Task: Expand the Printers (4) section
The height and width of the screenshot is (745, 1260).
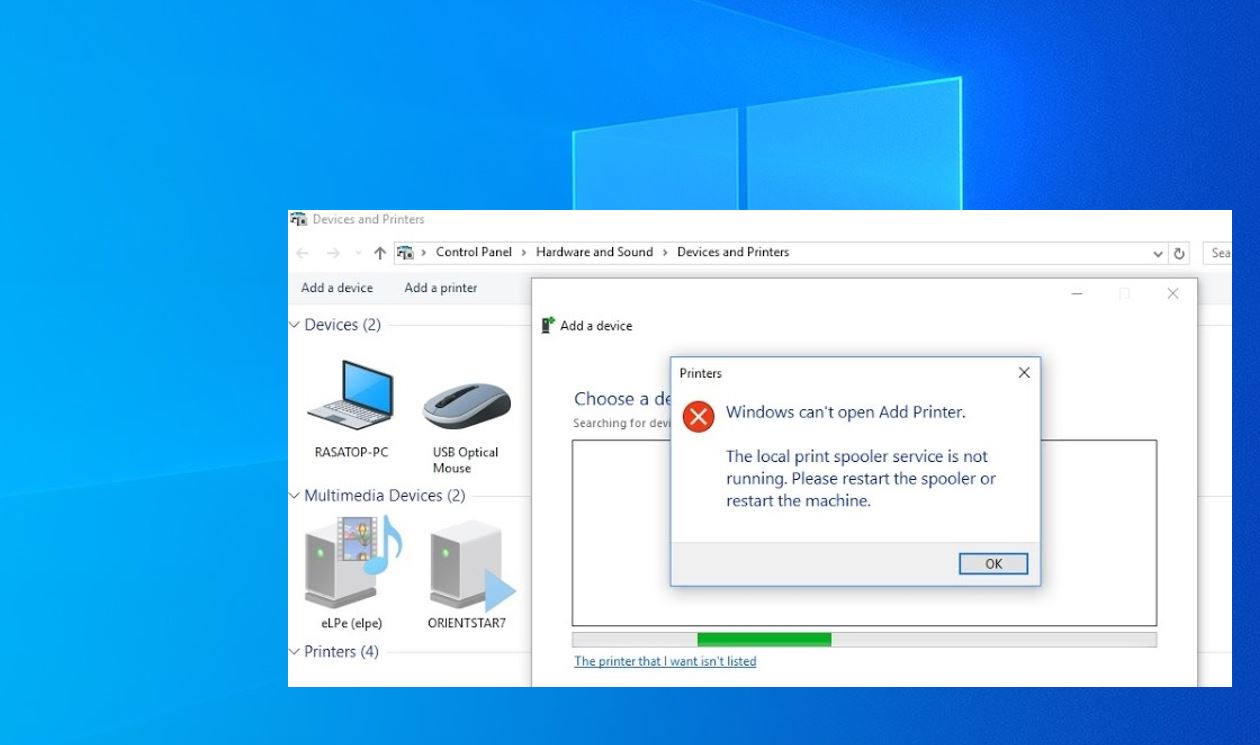Action: [294, 651]
